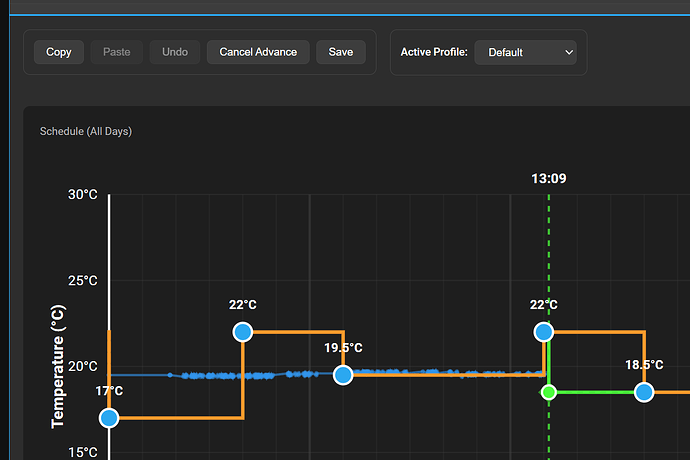
Task: Click the 18.5°C temperature label text
Action: point(644,365)
